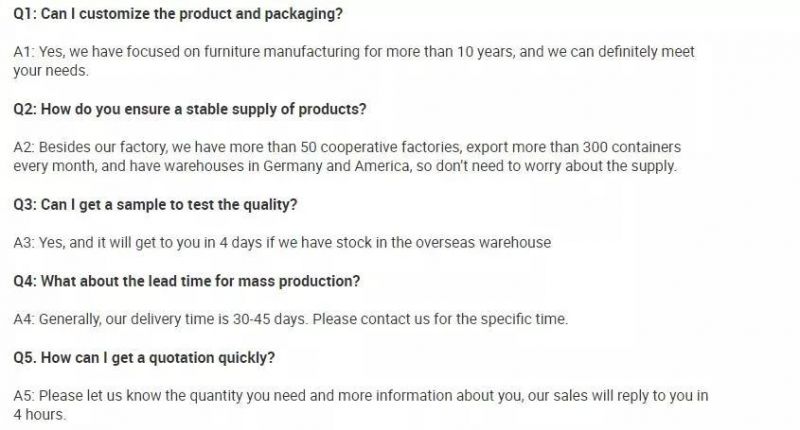Click the A3 answer about overseas warehouse stock
Screen dimensions: 800x430
[282, 242]
